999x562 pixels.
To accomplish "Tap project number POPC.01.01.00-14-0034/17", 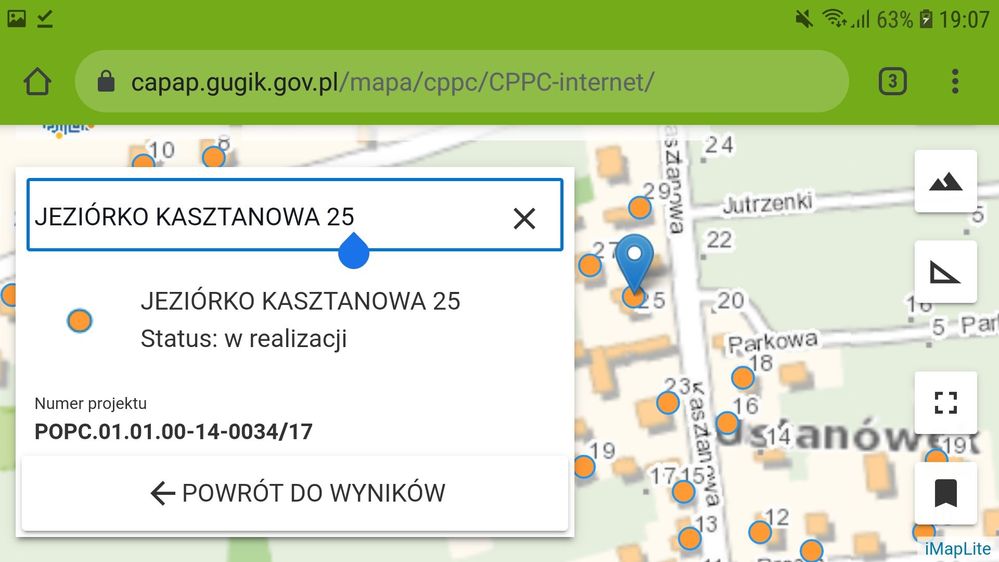I will coord(173,431).
